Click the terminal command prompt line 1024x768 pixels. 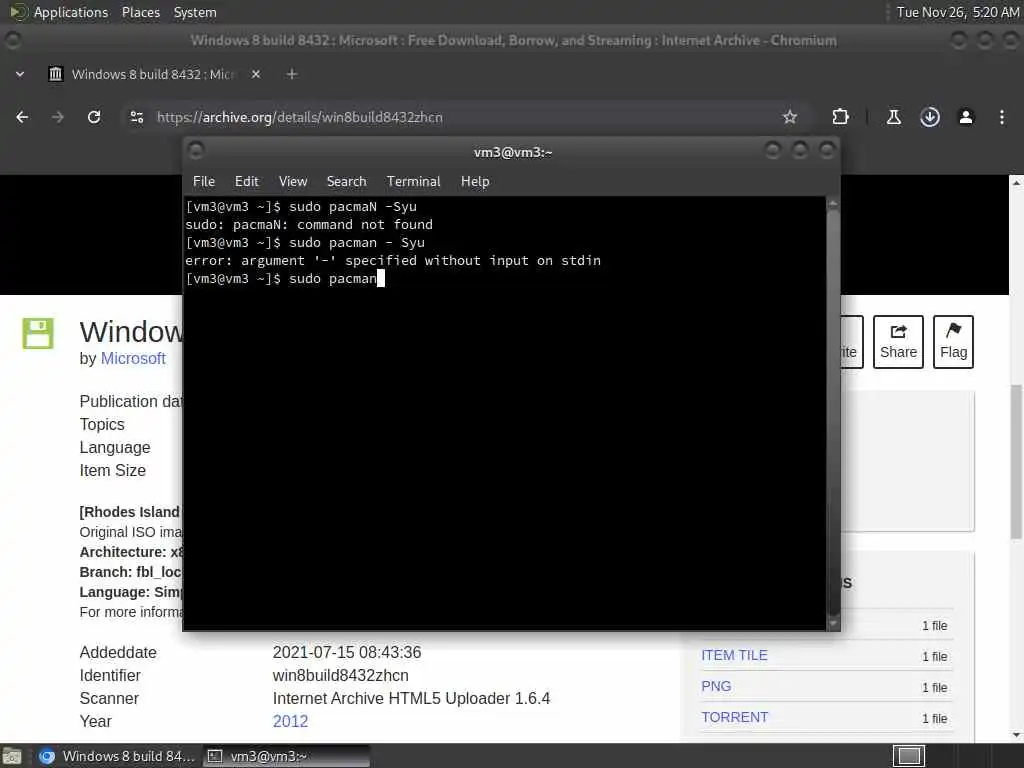pyautogui.click(x=285, y=279)
